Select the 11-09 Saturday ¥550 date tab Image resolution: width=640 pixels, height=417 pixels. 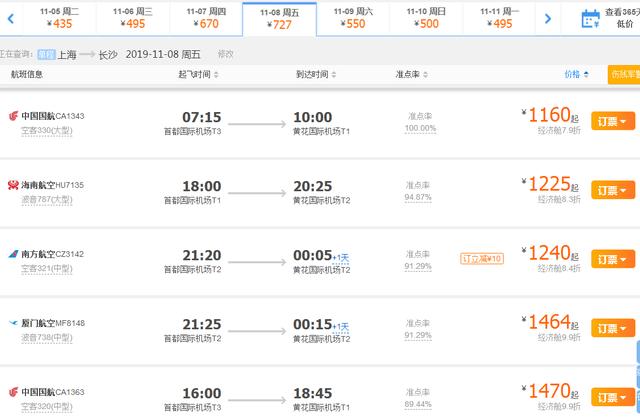[353, 19]
